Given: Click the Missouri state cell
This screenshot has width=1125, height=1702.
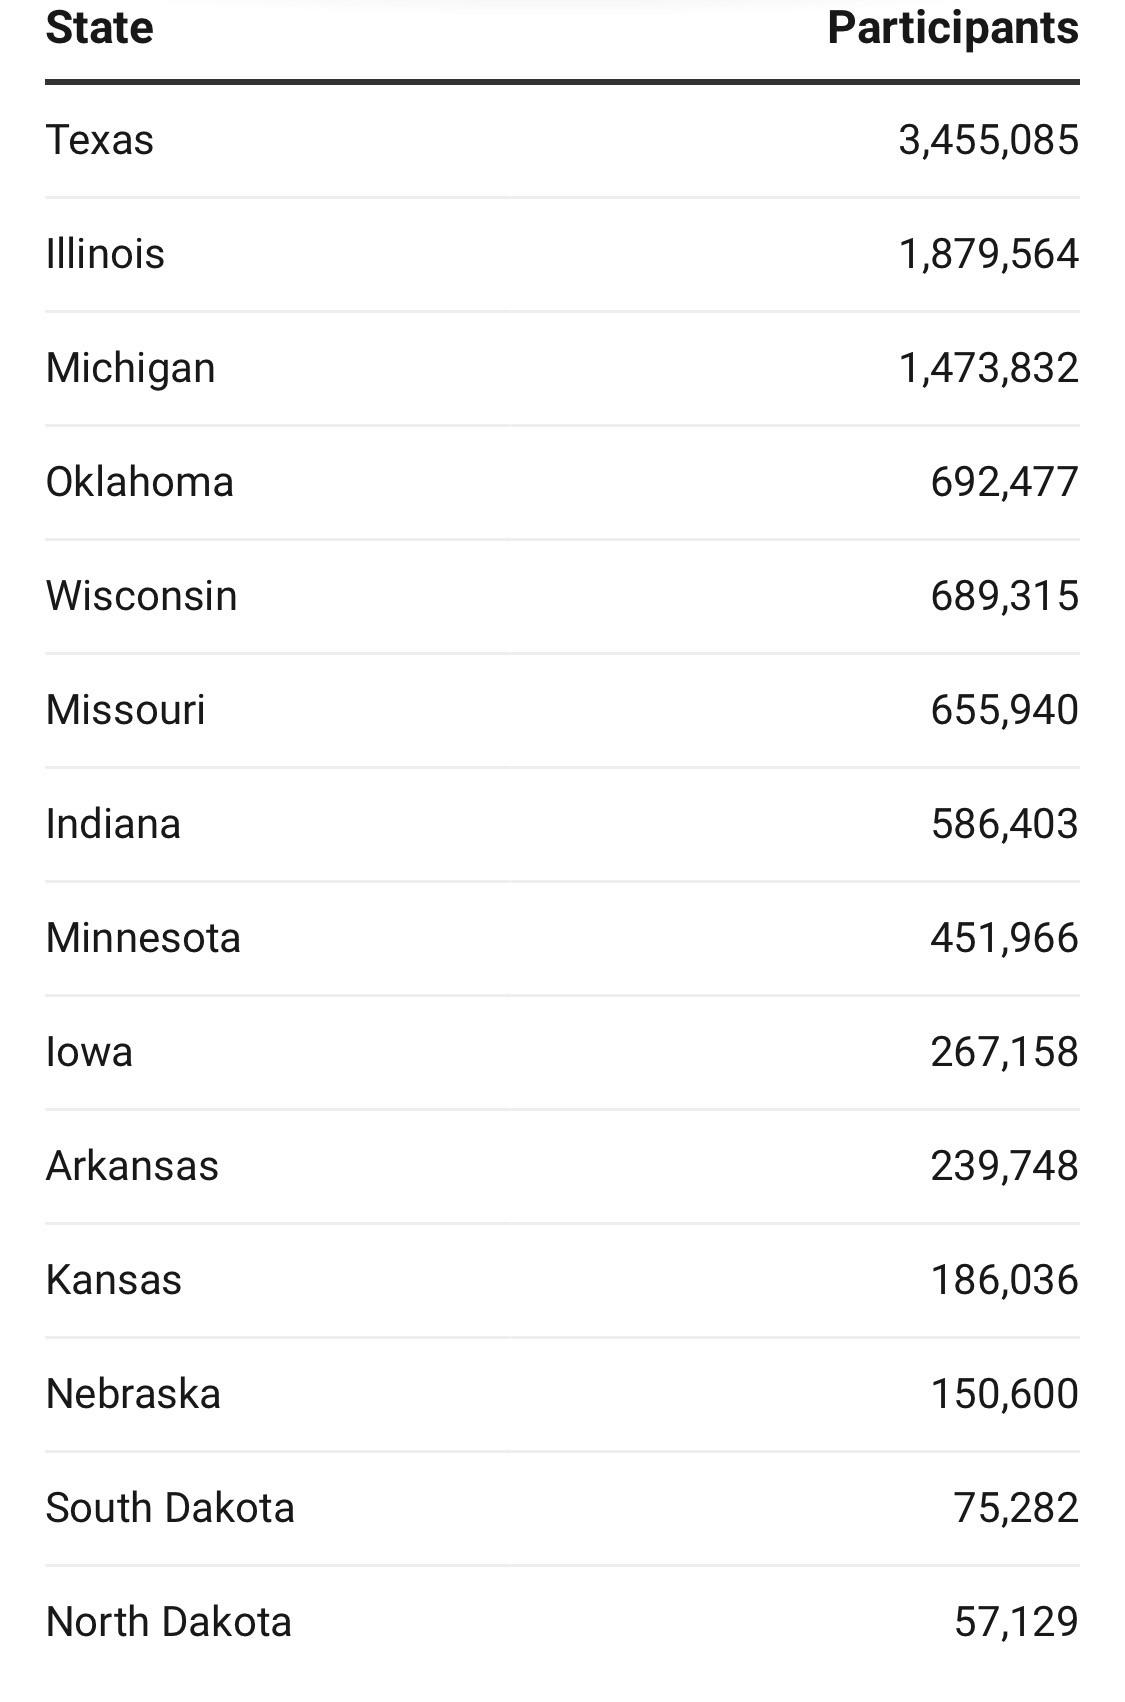Looking at the screenshot, I should pyautogui.click(x=126, y=710).
